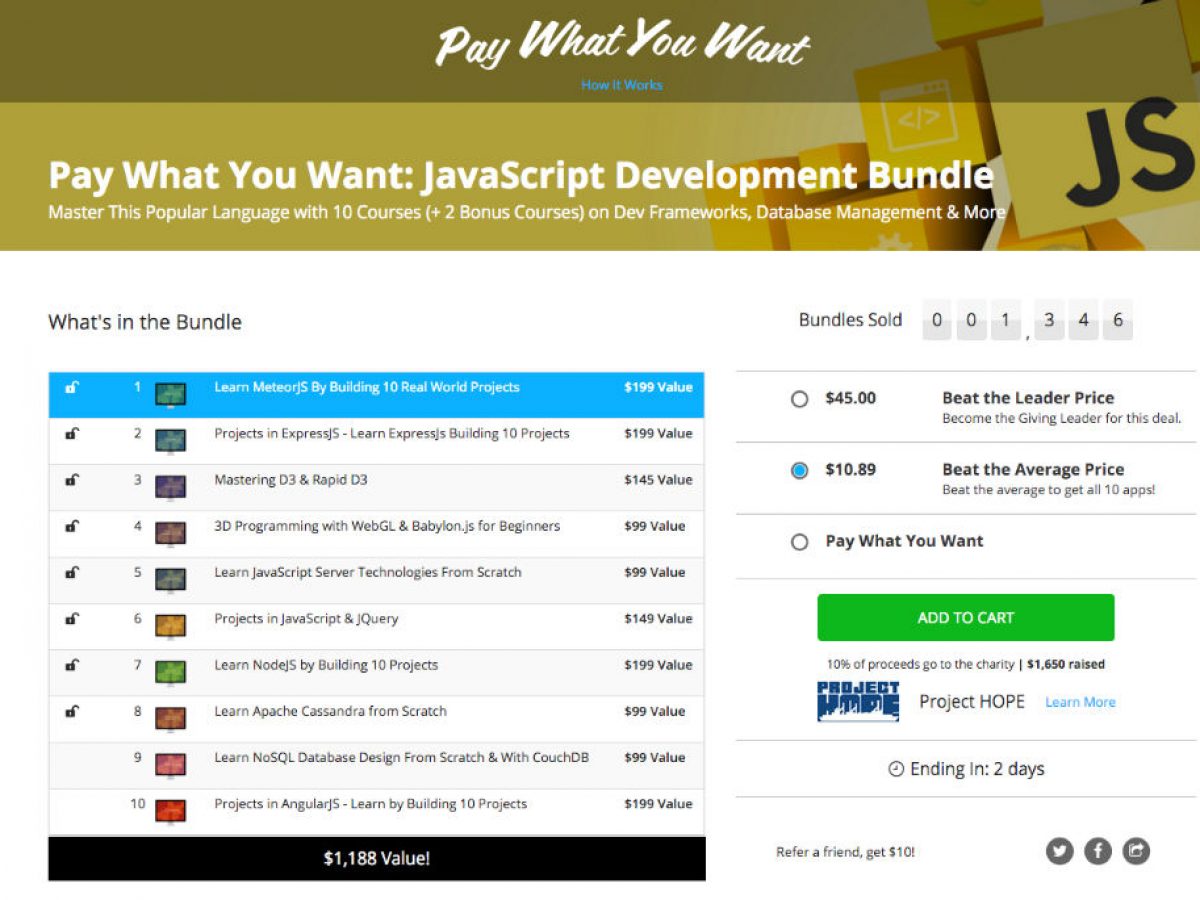Image resolution: width=1200 pixels, height=900 pixels.
Task: Expand the Projects in ExpressJS course row
Action: pos(391,434)
